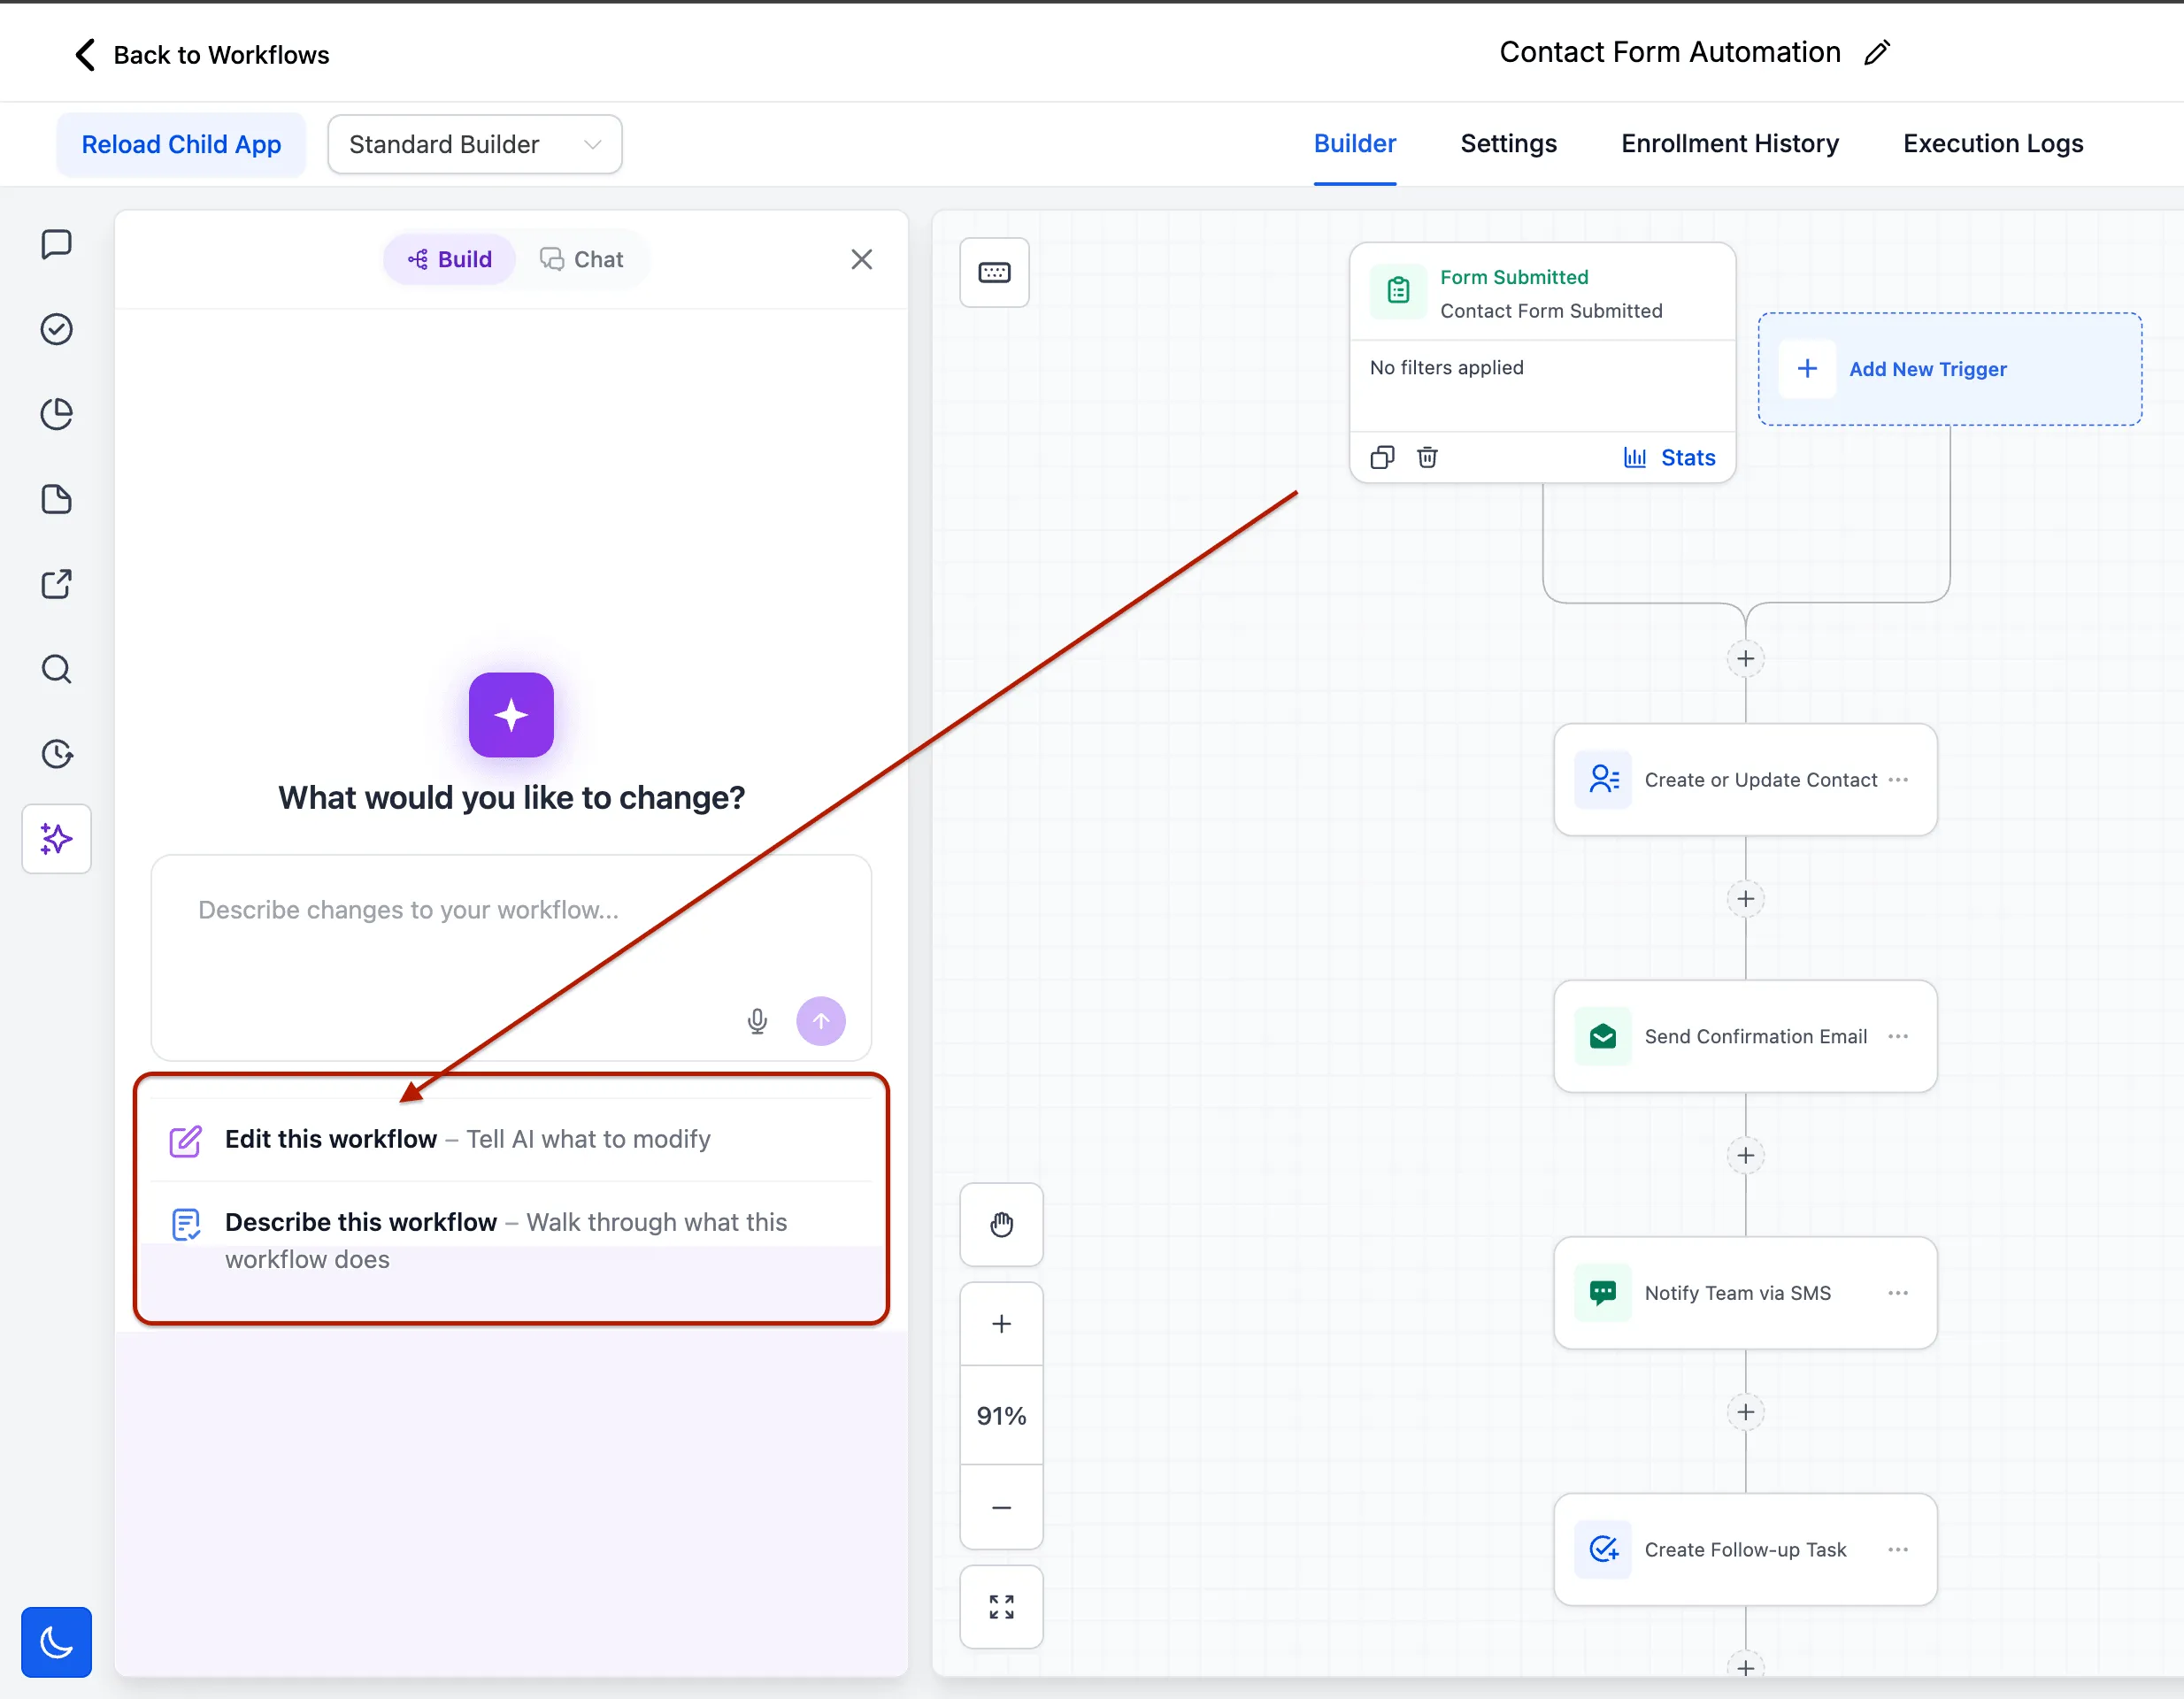Viewport: 2184px width, 1699px height.
Task: Click the Form Submitted clipboard icon
Action: click(1398, 291)
